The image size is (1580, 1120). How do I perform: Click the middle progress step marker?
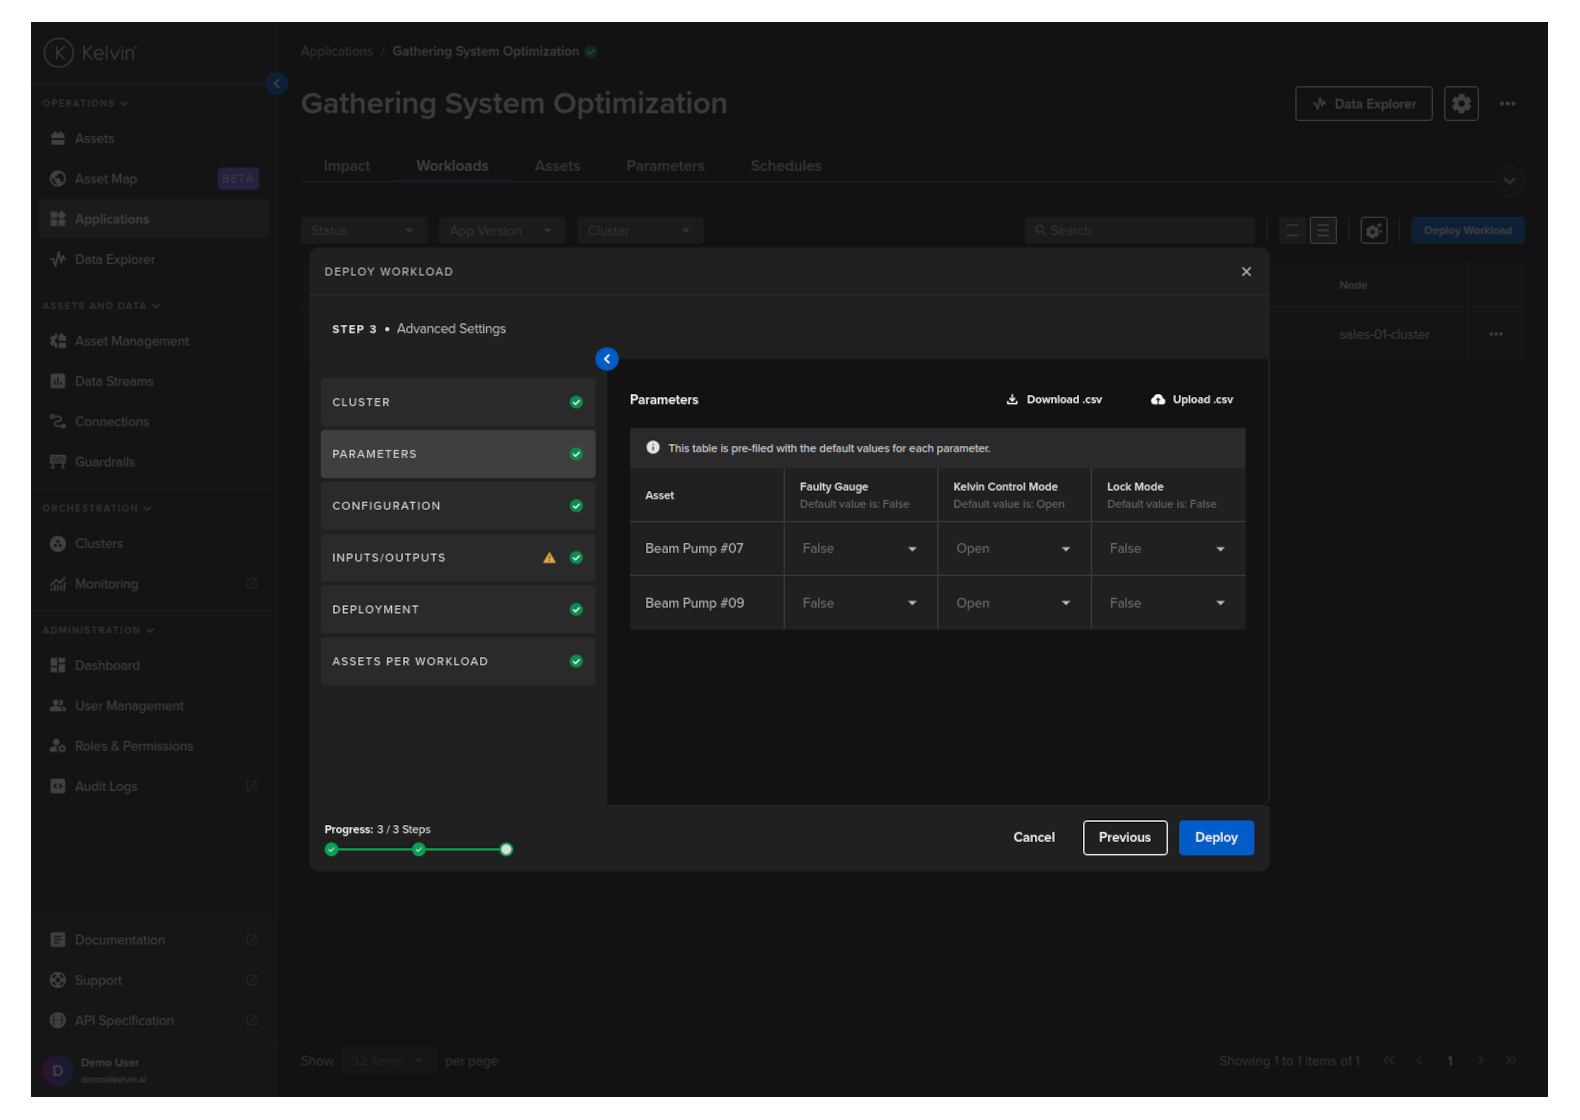tap(419, 850)
